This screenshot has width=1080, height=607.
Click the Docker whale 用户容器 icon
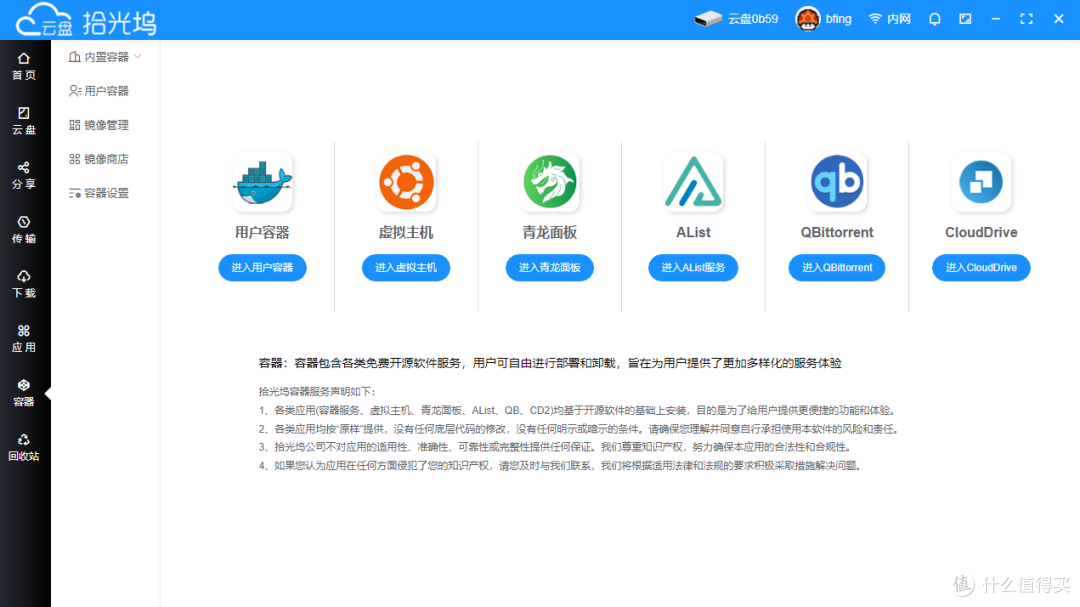[x=262, y=182]
